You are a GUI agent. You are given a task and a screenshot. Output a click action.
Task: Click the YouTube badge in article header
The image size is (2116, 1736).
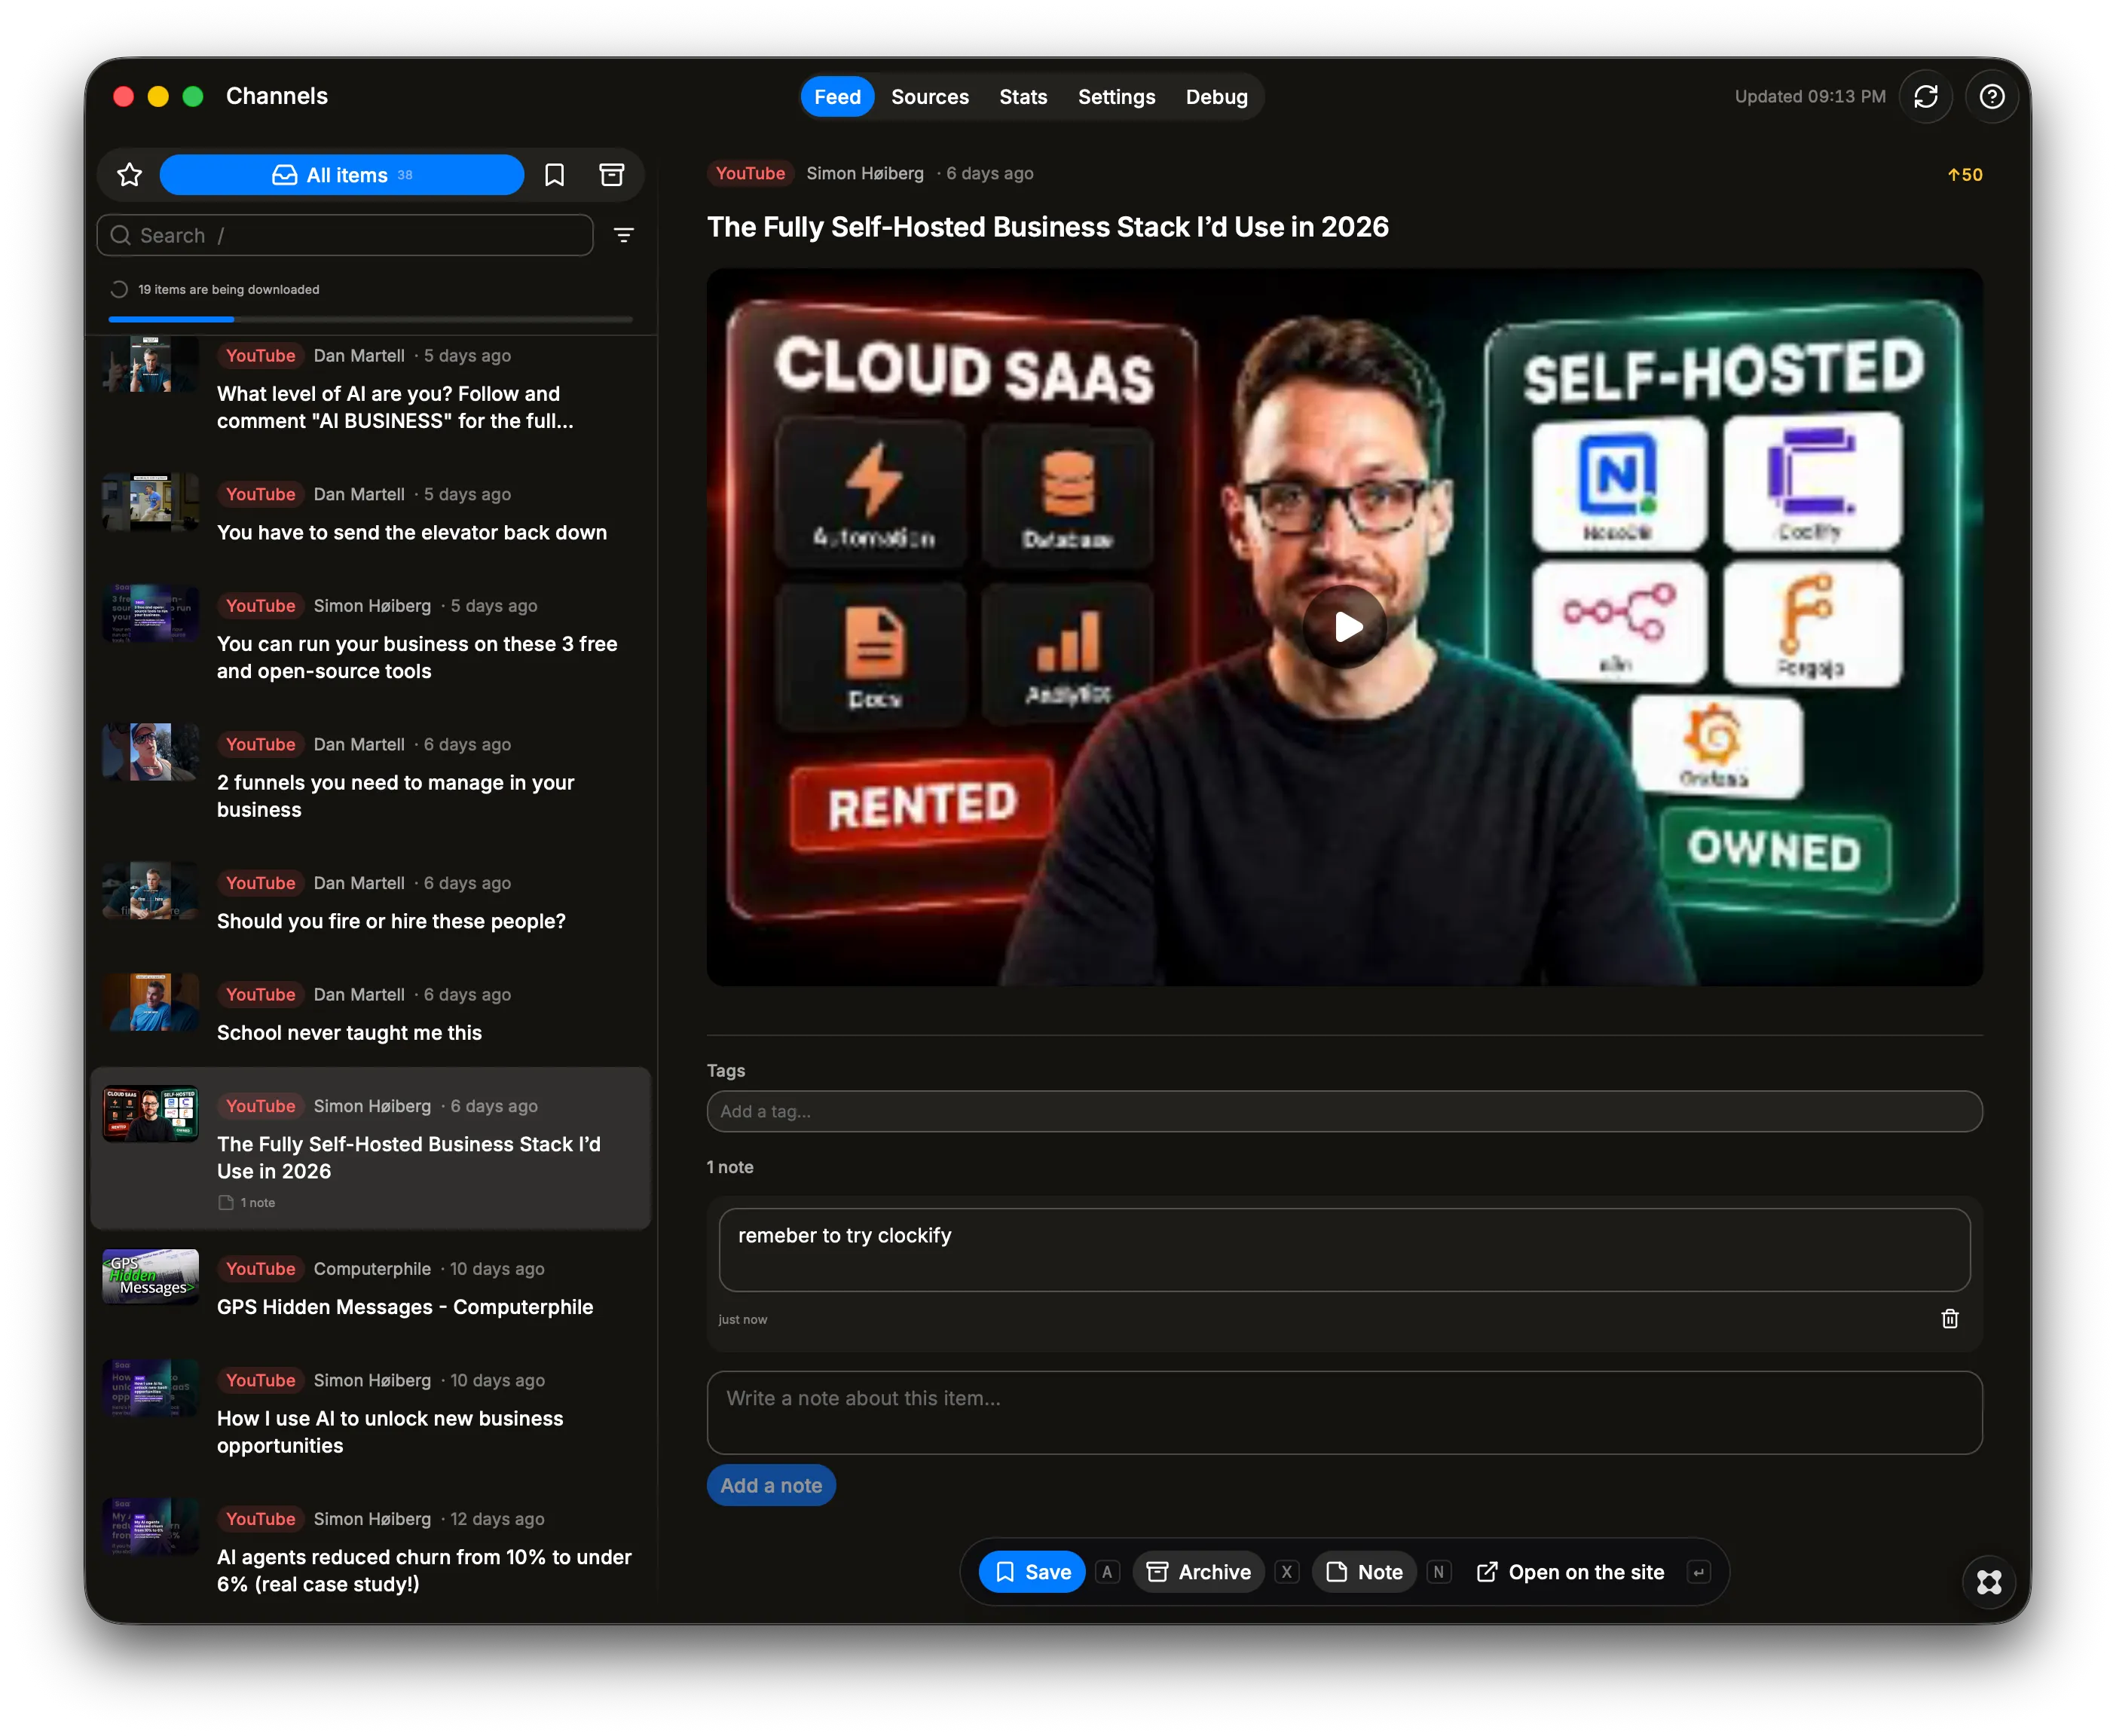point(750,174)
